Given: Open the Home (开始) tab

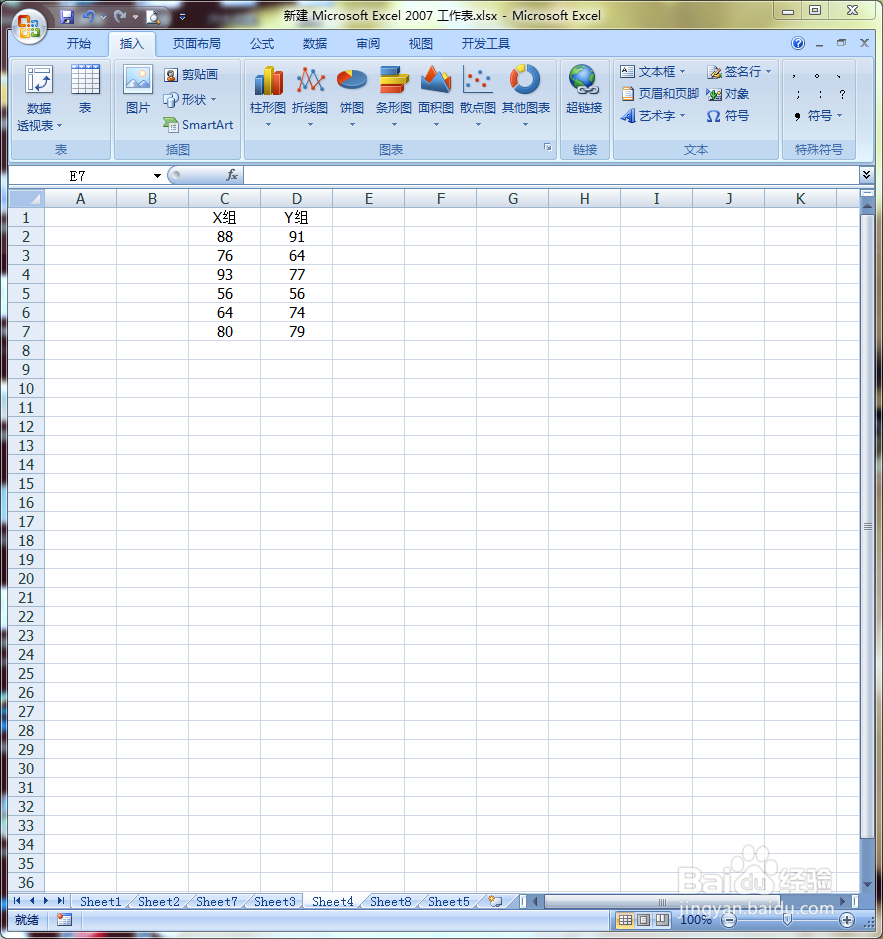Looking at the screenshot, I should (x=78, y=43).
